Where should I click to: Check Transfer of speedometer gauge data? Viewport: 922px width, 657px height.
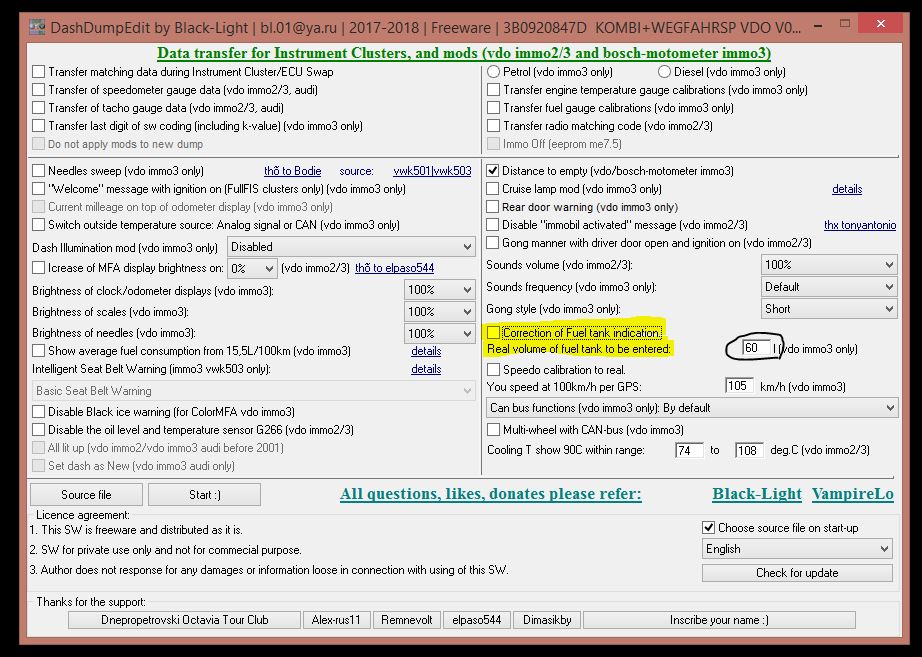[x=39, y=90]
